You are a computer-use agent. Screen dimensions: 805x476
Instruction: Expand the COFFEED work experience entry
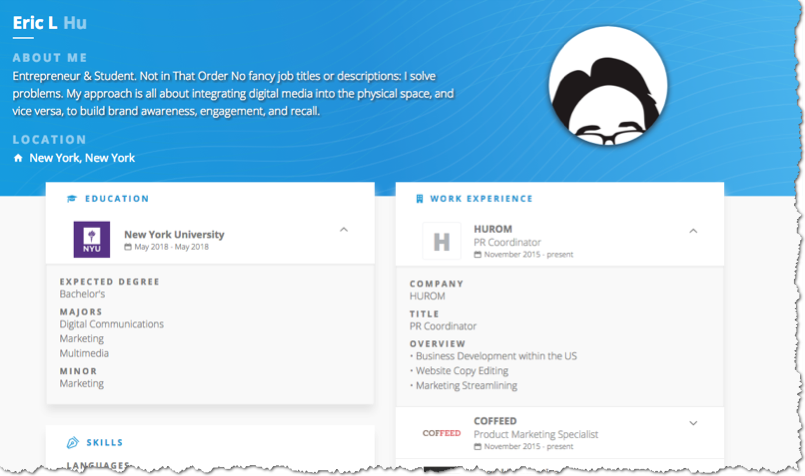693,423
